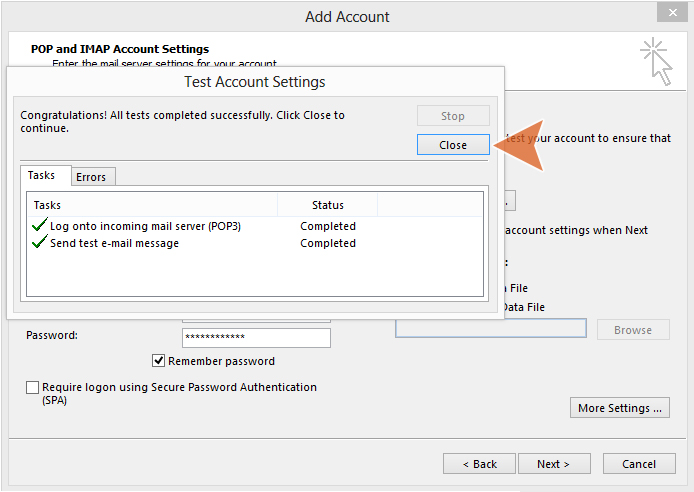Viewport: 694px width, 492px height.
Task: Click the cursor click icon in the header
Action: (655, 59)
